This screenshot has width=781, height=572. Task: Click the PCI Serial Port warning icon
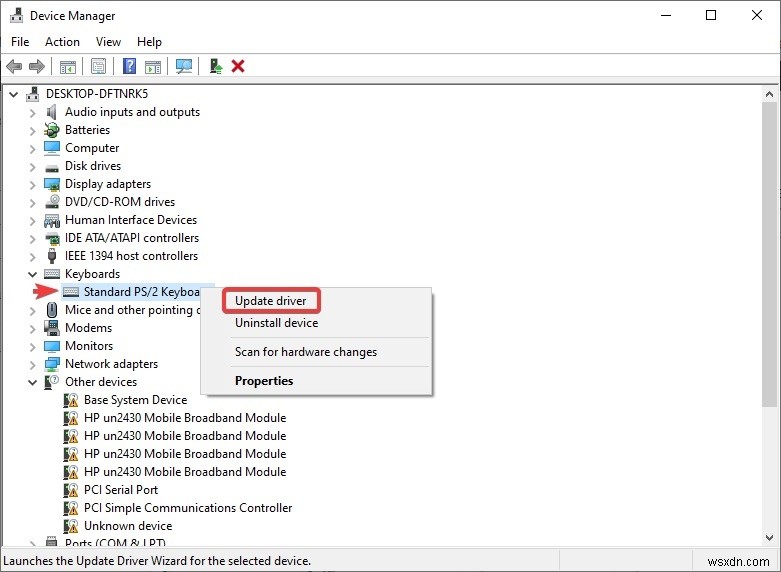71,490
